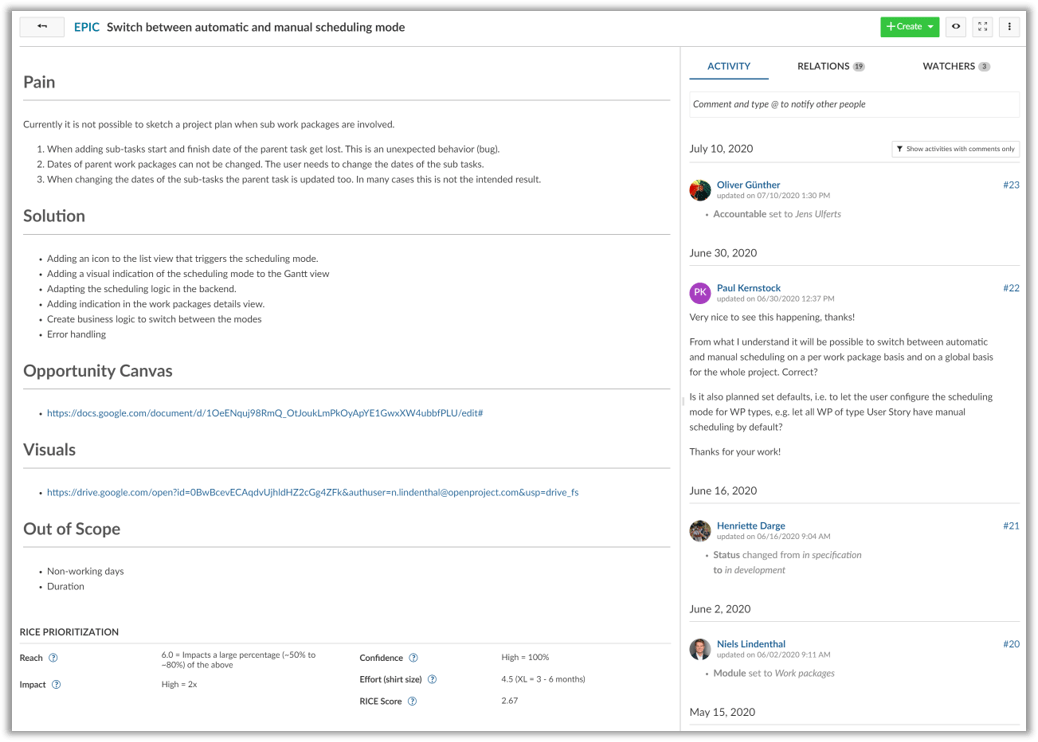Click Oliver Günther's avatar picture
This screenshot has width=1038, height=742.
tap(700, 190)
